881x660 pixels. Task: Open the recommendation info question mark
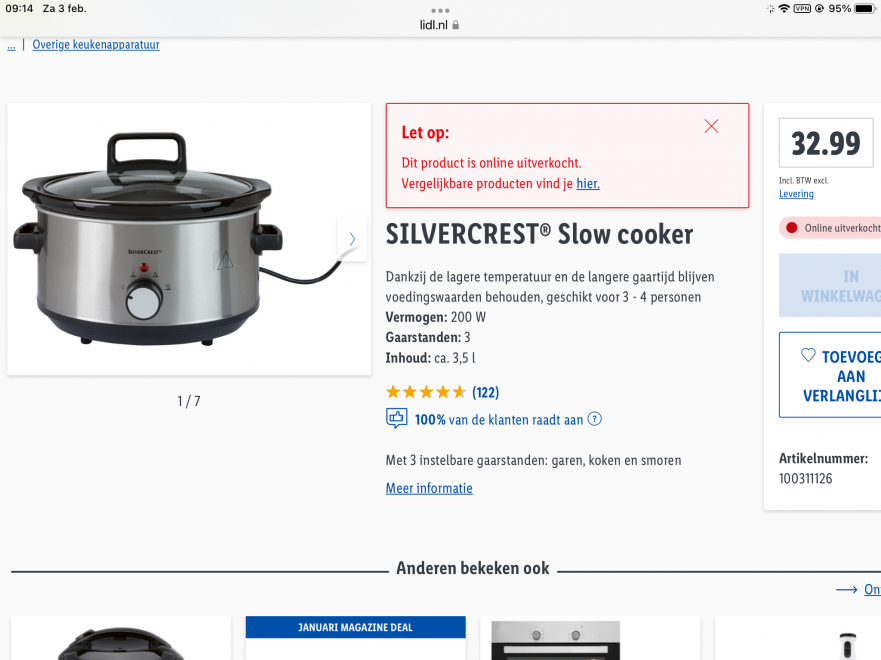click(594, 419)
